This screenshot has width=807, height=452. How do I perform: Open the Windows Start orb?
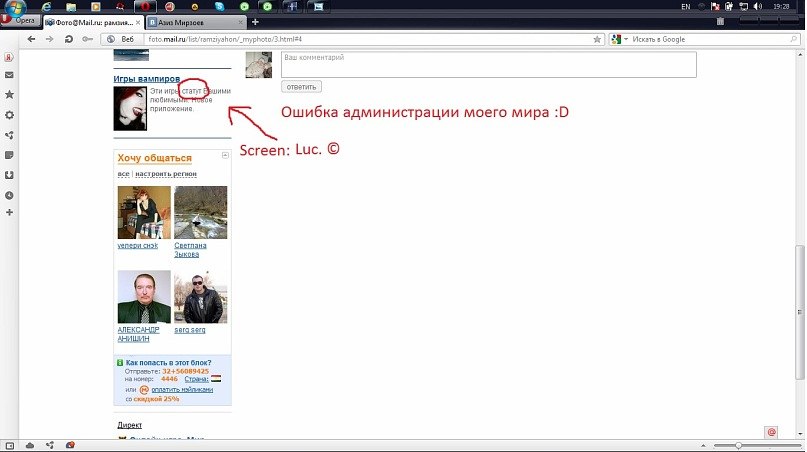[16, 7]
